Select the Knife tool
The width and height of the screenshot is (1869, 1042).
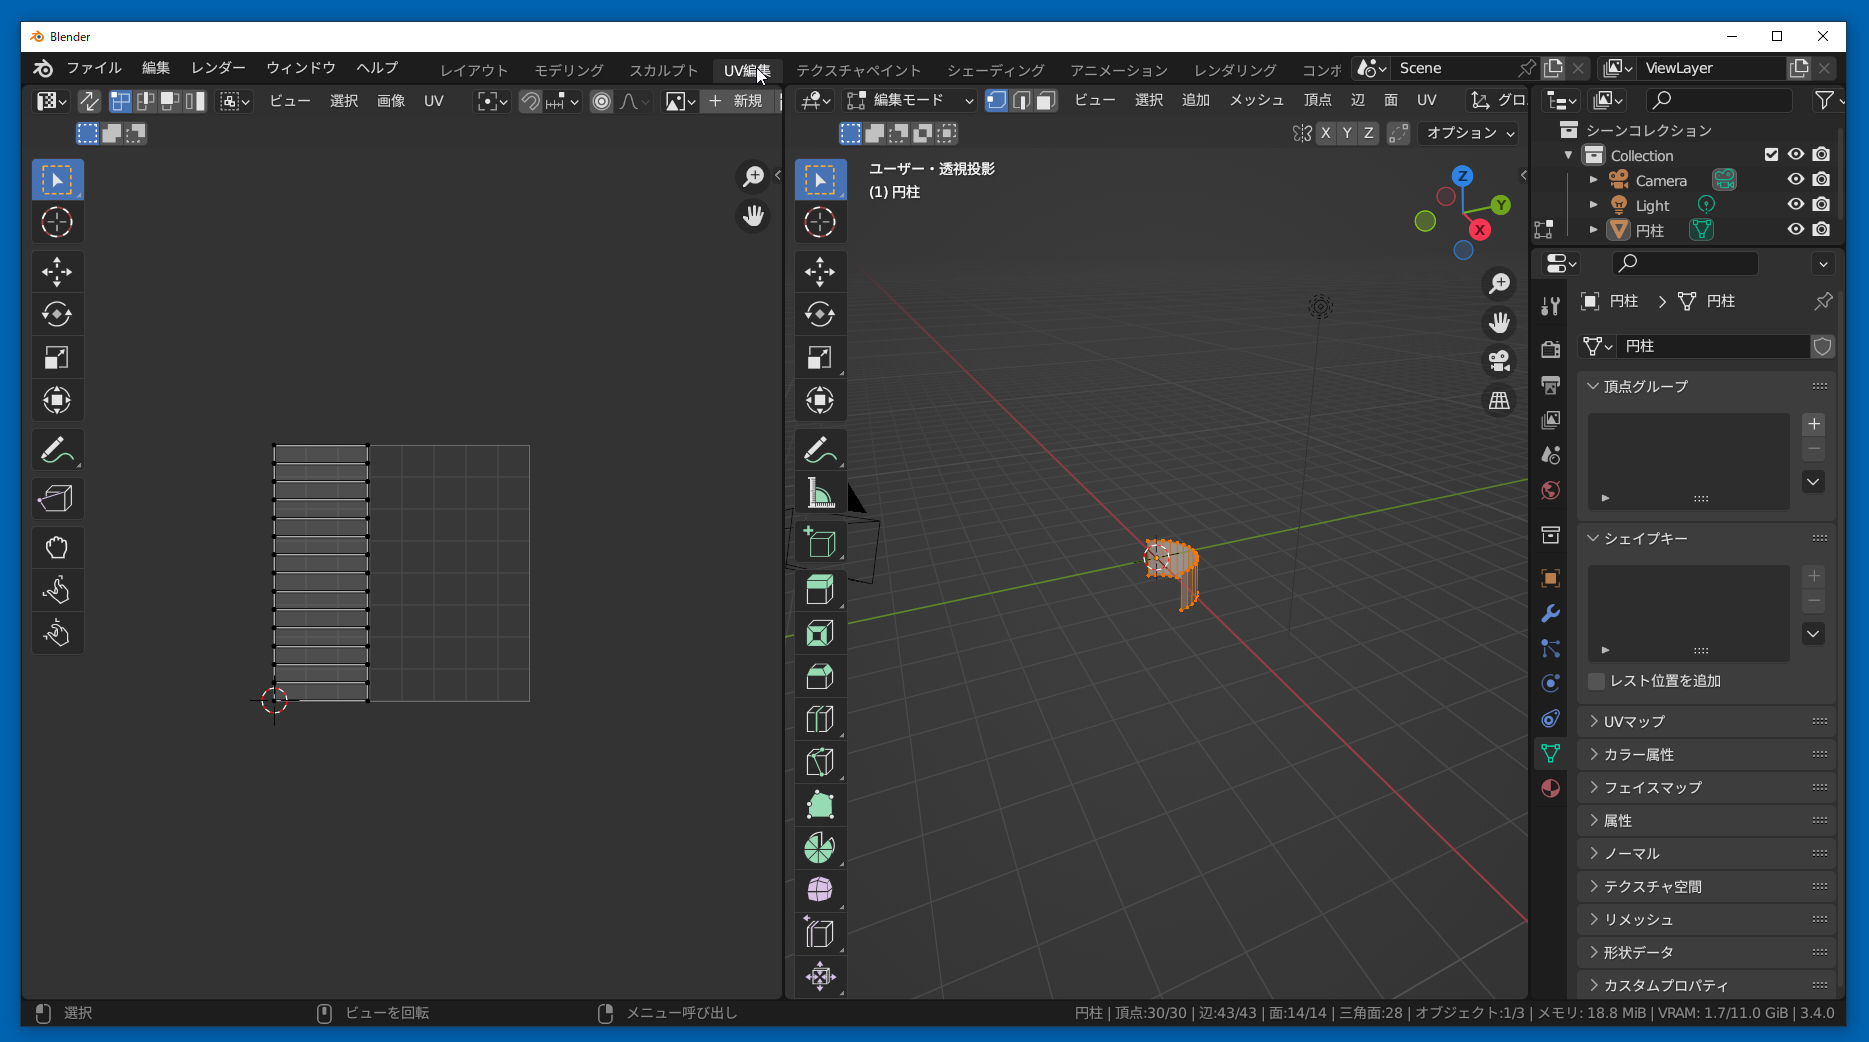819,762
